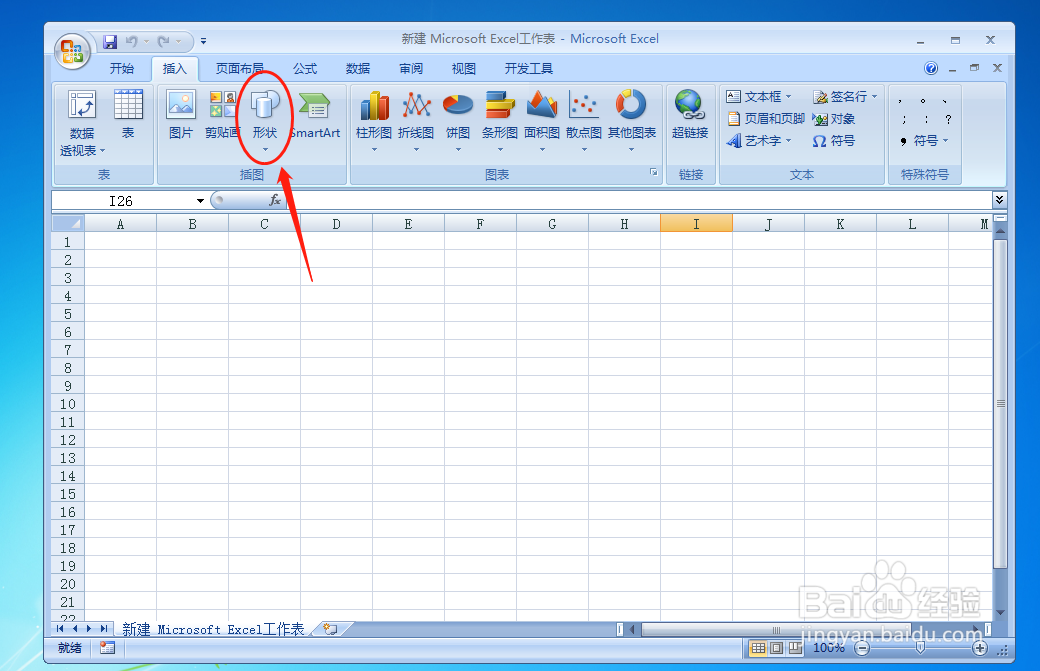Viewport: 1040px width, 671px height.
Task: Insert a Line chart (折线图)
Action: pyautogui.click(x=416, y=120)
